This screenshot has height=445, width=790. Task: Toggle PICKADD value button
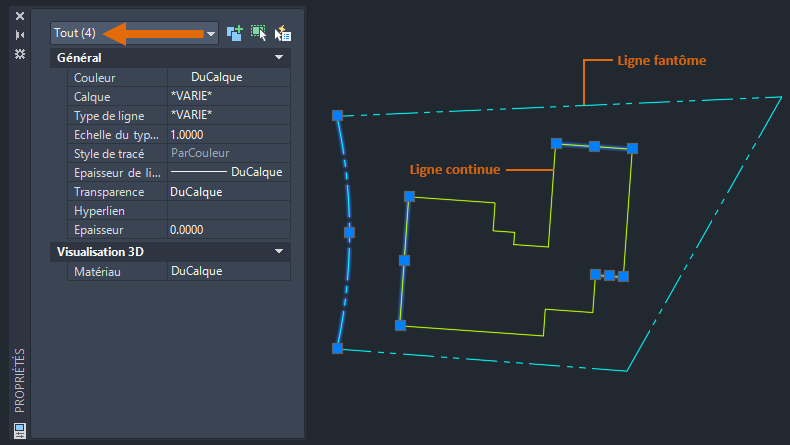click(235, 33)
